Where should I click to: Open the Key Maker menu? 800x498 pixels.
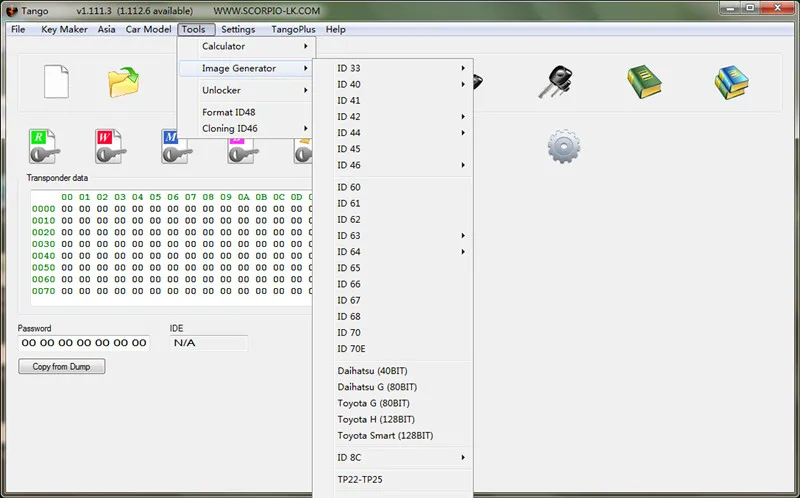click(64, 30)
